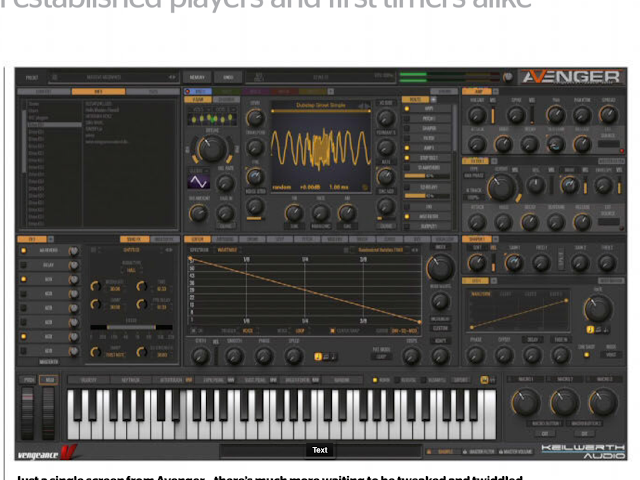Image resolution: width=640 pixels, height=480 pixels.
Task: Click the keyboard view icon right of Chord
Action: pyautogui.click(x=484, y=380)
